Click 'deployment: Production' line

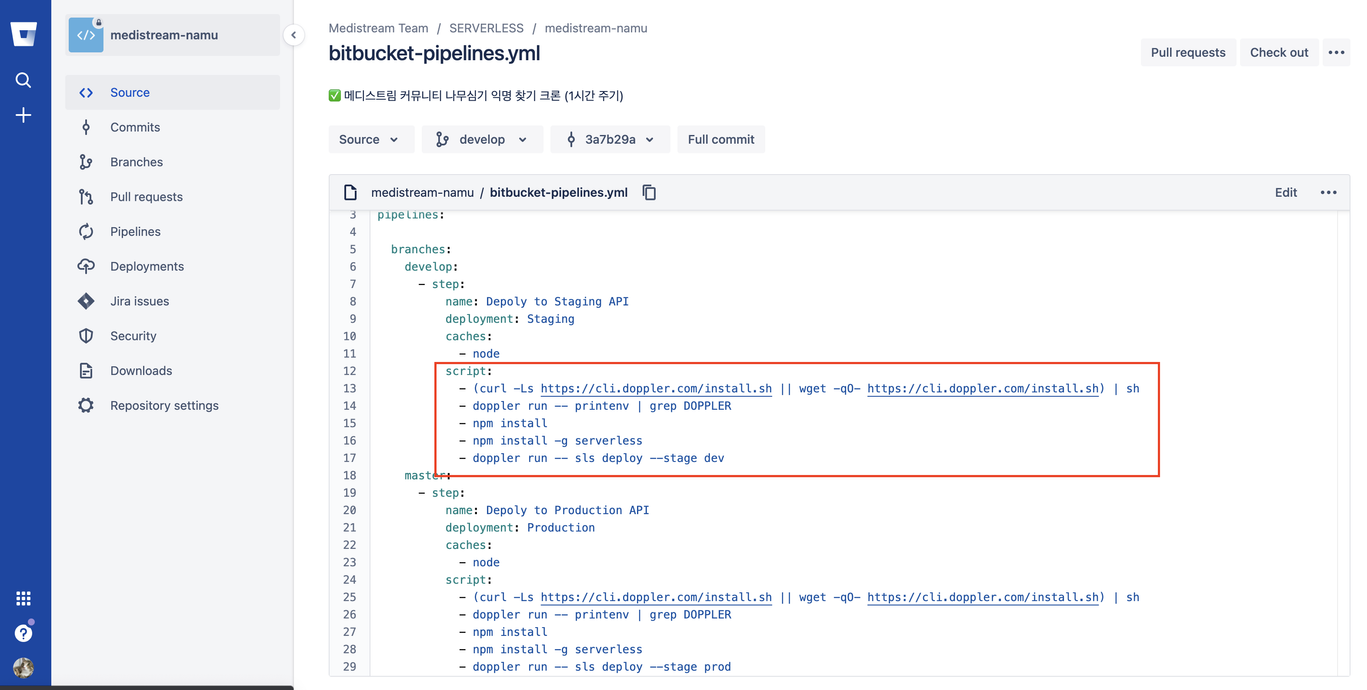pyautogui.click(x=520, y=527)
